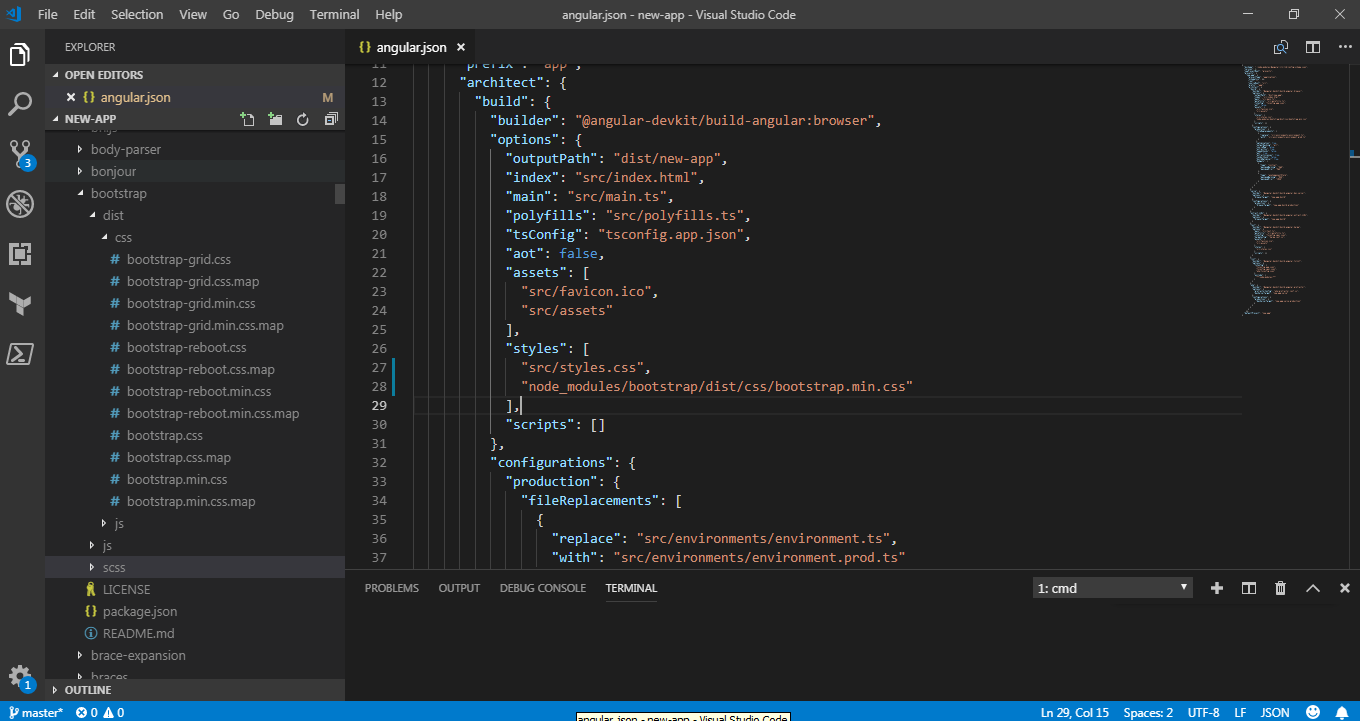Open the Search view

[21, 104]
